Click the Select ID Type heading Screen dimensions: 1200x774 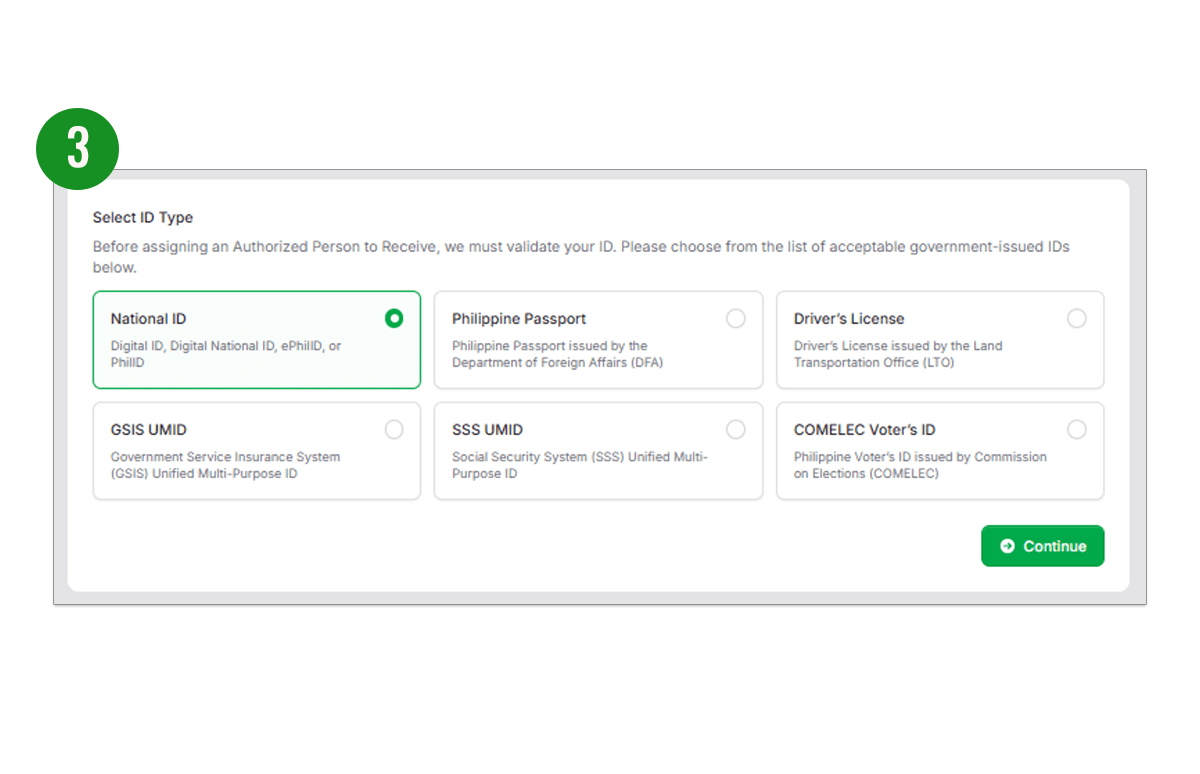pyautogui.click(x=143, y=217)
